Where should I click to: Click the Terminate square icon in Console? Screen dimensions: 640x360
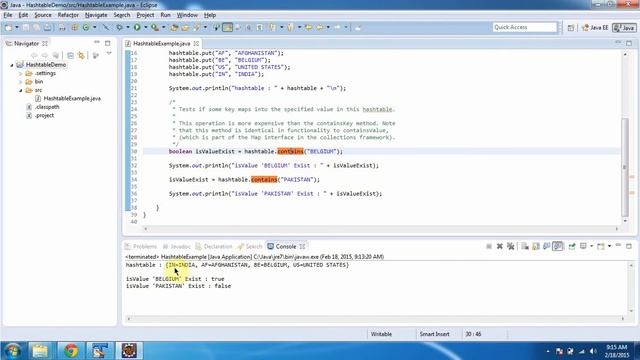pos(489,246)
